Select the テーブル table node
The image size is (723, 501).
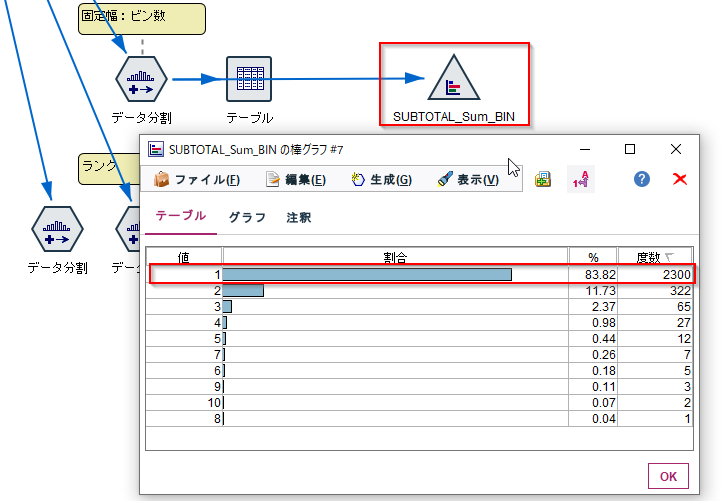(x=249, y=79)
